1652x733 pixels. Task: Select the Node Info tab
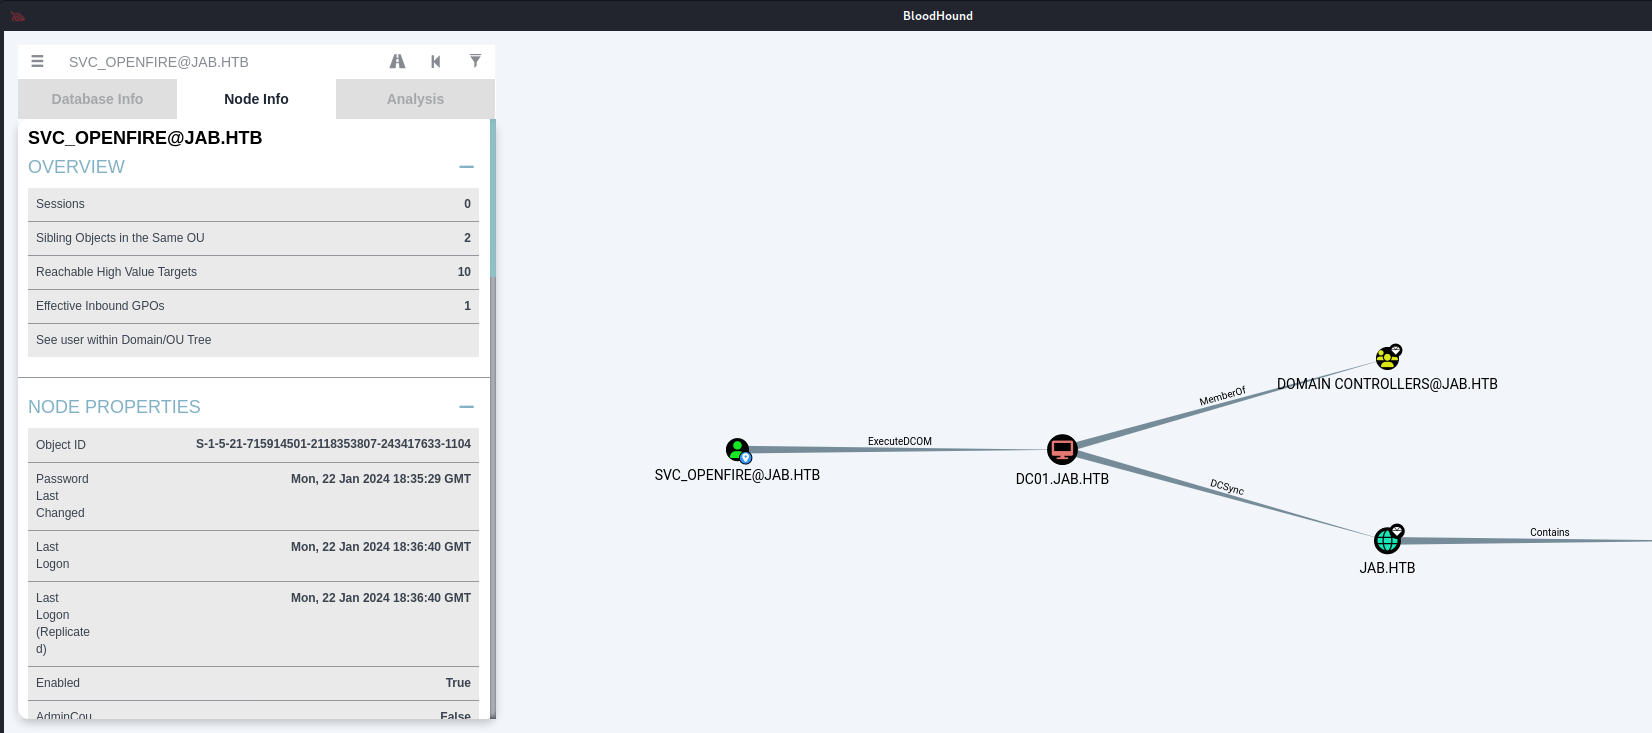(256, 99)
